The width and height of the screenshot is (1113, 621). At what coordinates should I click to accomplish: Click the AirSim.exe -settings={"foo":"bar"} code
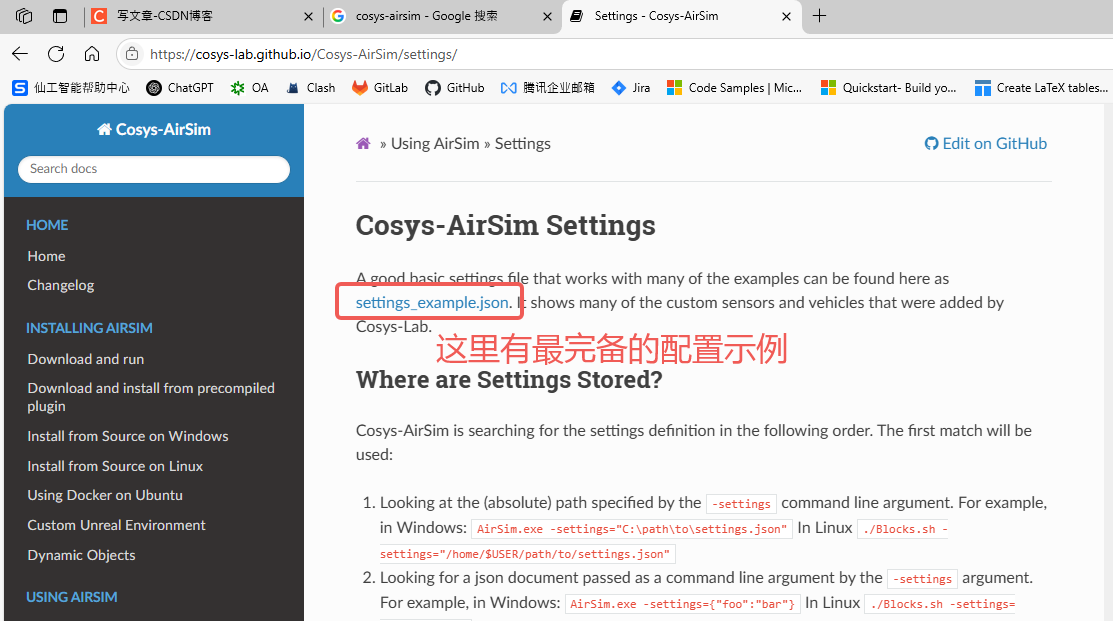683,604
